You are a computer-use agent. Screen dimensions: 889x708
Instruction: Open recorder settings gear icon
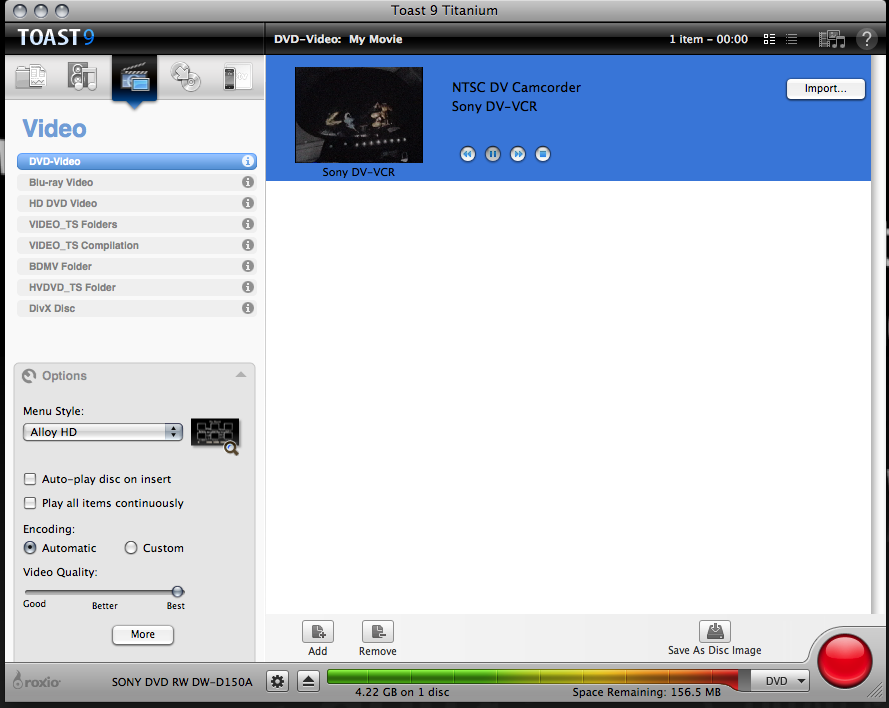[x=277, y=681]
